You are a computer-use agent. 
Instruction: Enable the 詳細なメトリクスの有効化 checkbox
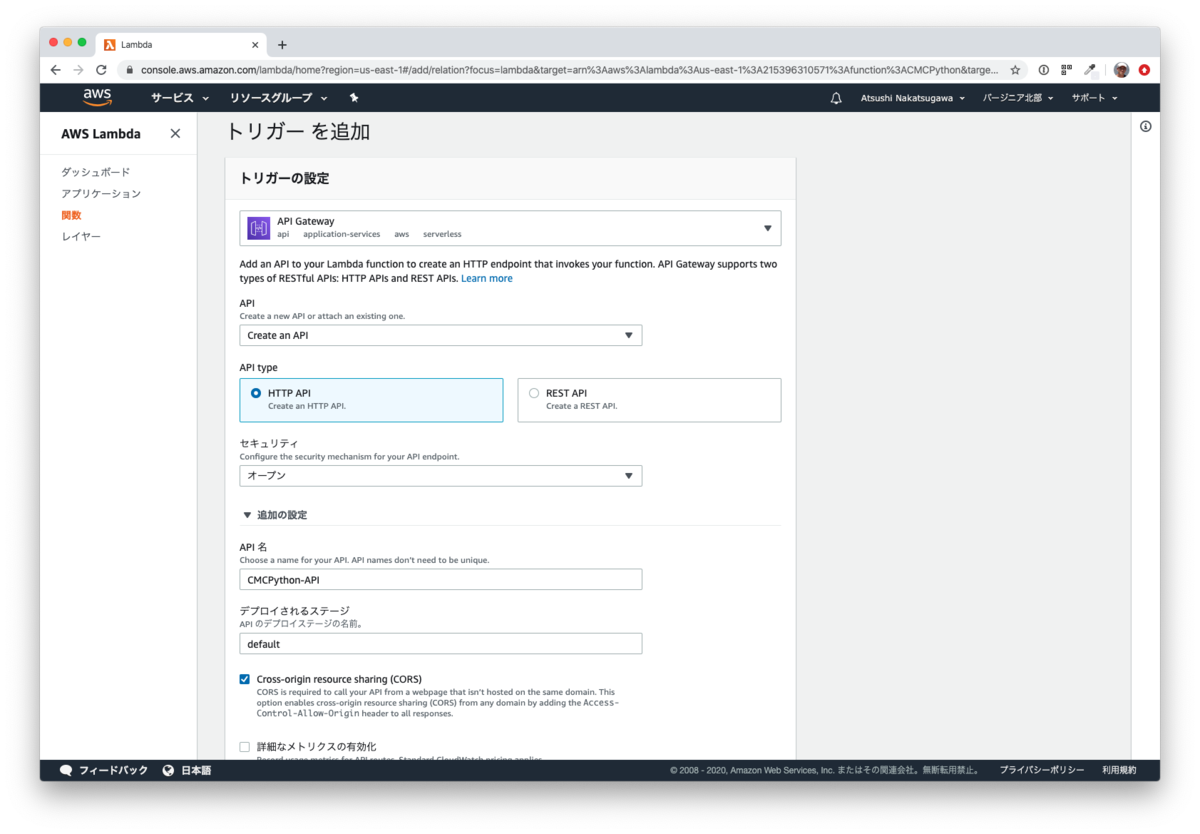point(245,746)
